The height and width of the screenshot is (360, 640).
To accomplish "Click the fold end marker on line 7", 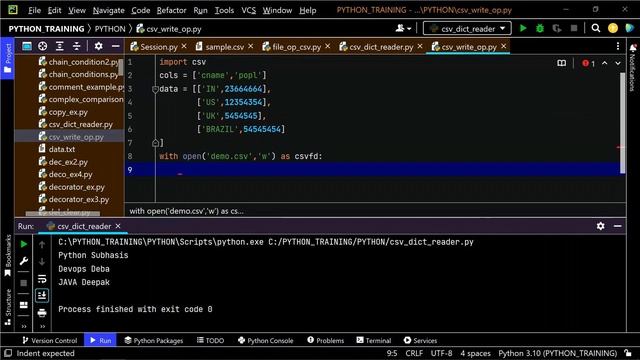I will (x=155, y=143).
